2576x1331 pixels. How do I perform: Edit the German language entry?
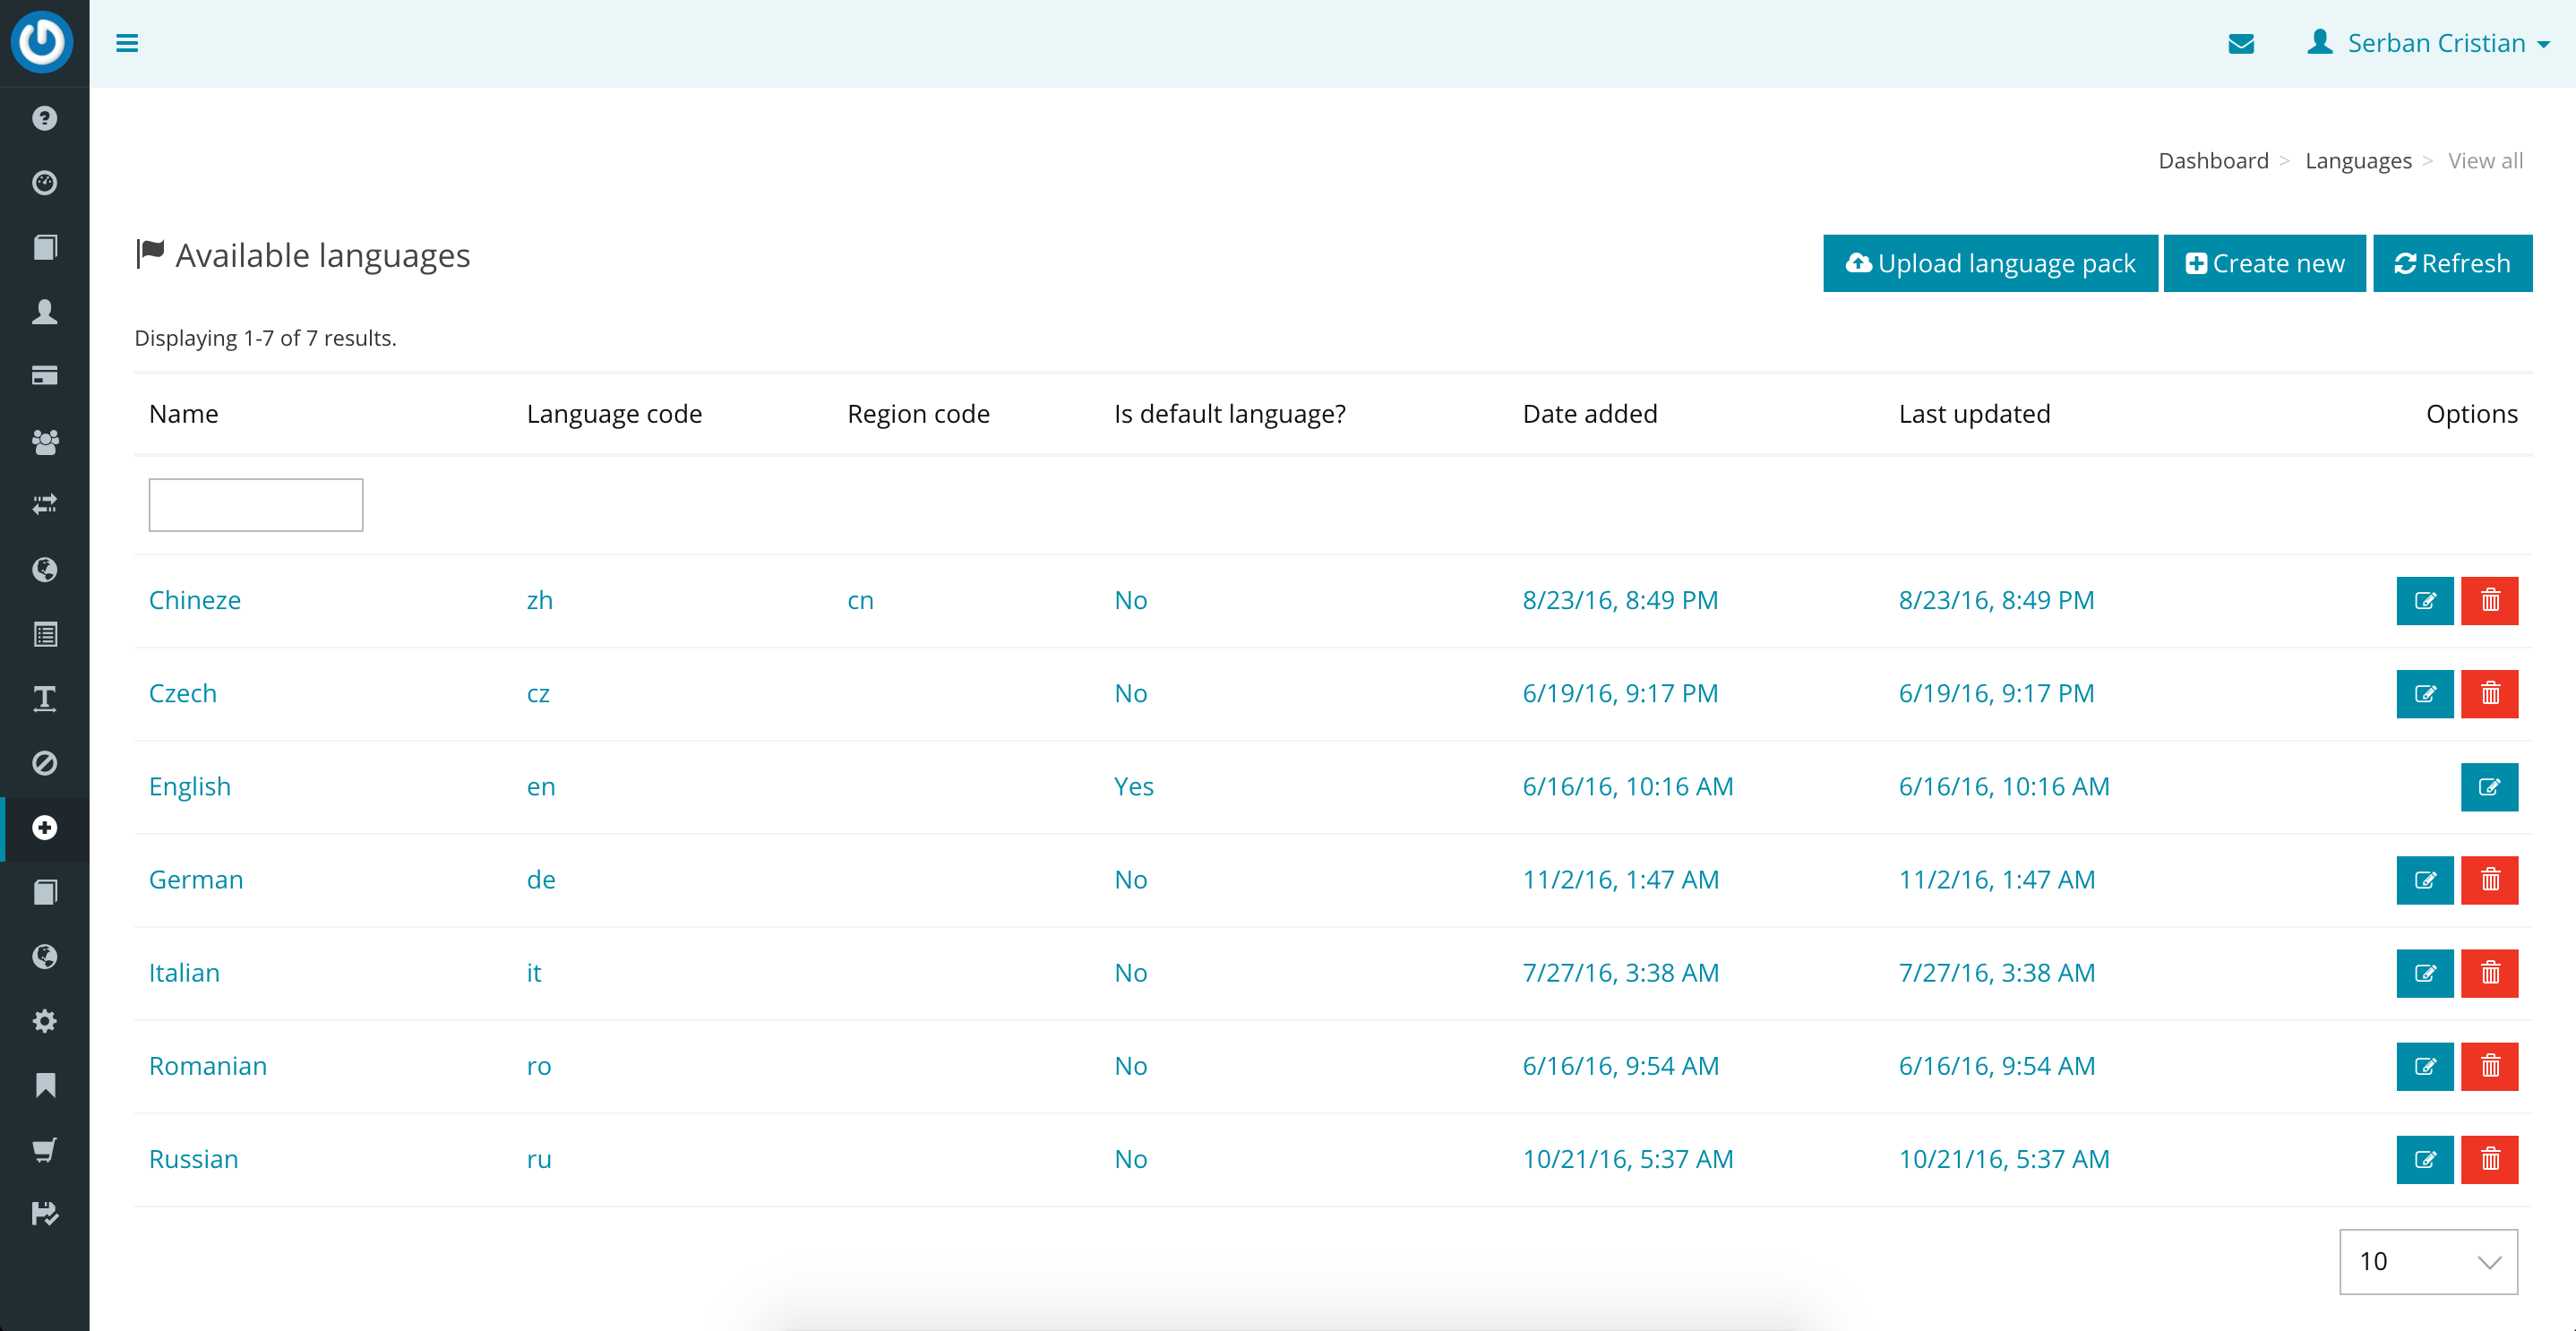2424,880
